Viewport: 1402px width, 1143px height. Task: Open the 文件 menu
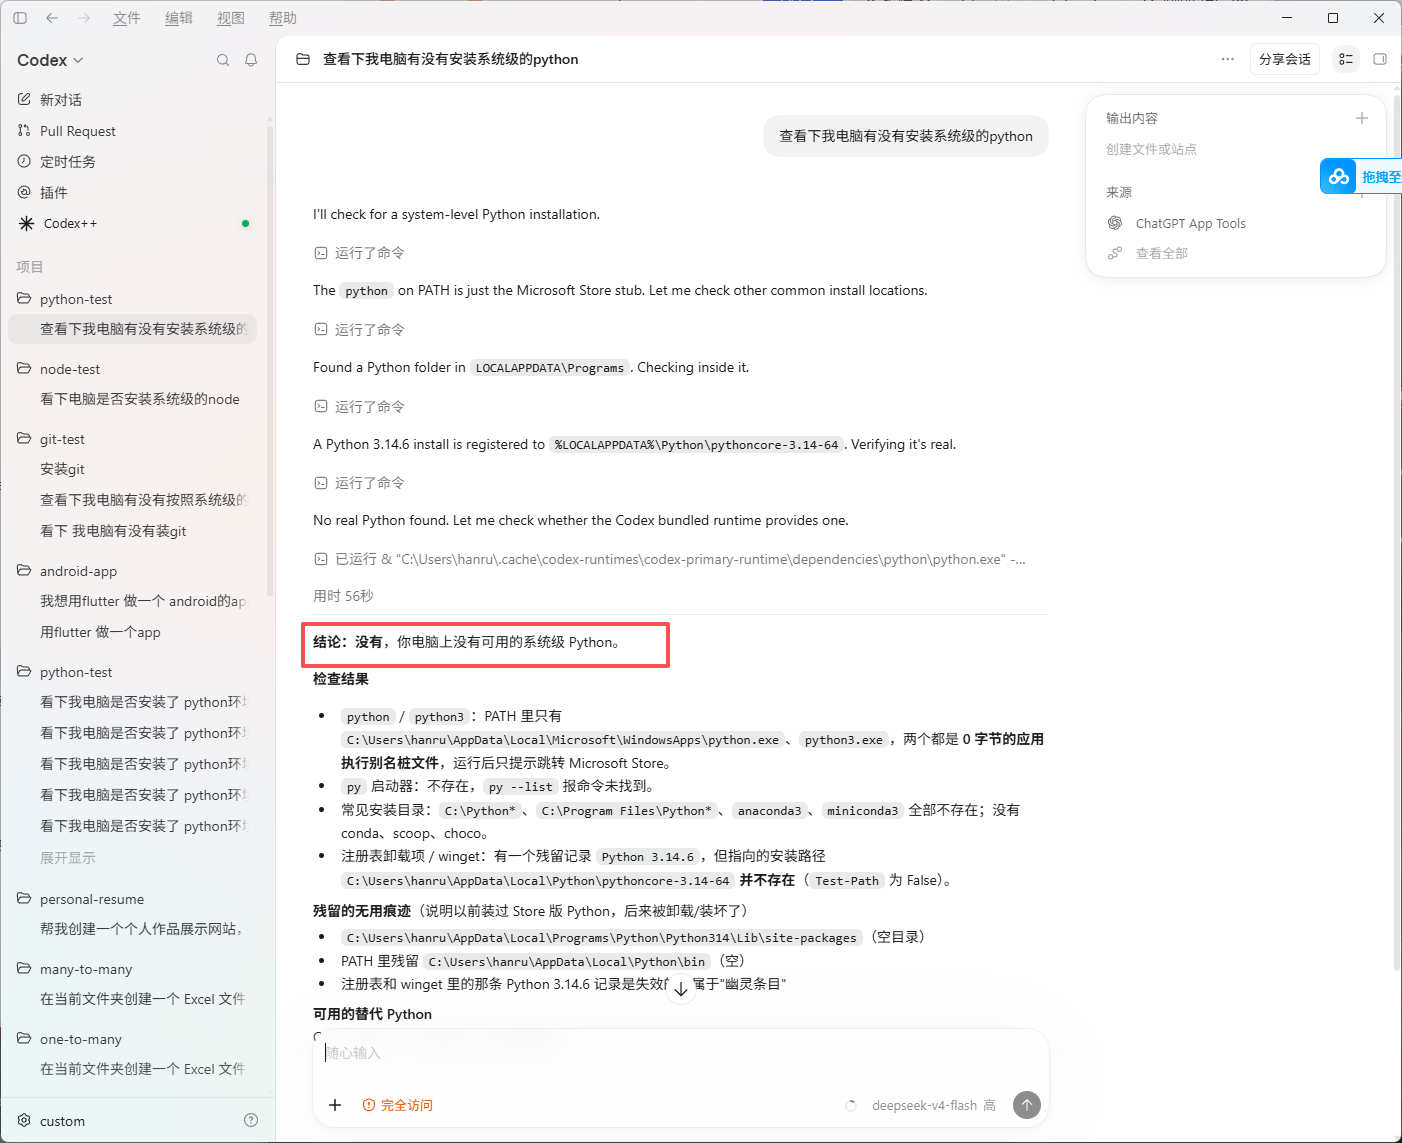click(127, 18)
